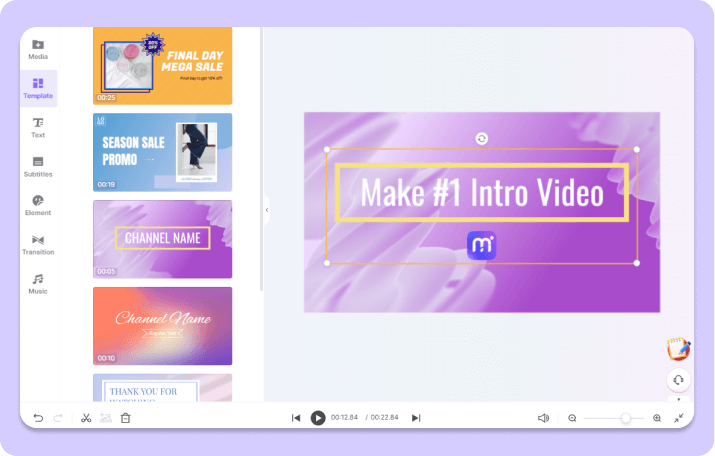Open the Media panel
This screenshot has width=715, height=456.
pyautogui.click(x=38, y=49)
